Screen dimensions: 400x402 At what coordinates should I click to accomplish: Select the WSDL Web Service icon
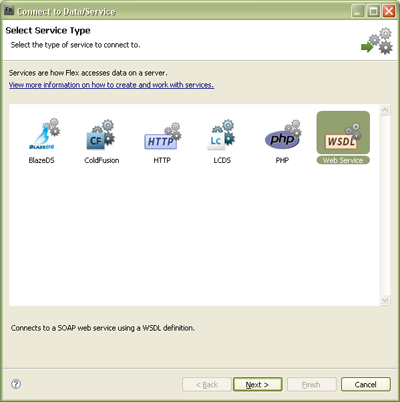[343, 133]
